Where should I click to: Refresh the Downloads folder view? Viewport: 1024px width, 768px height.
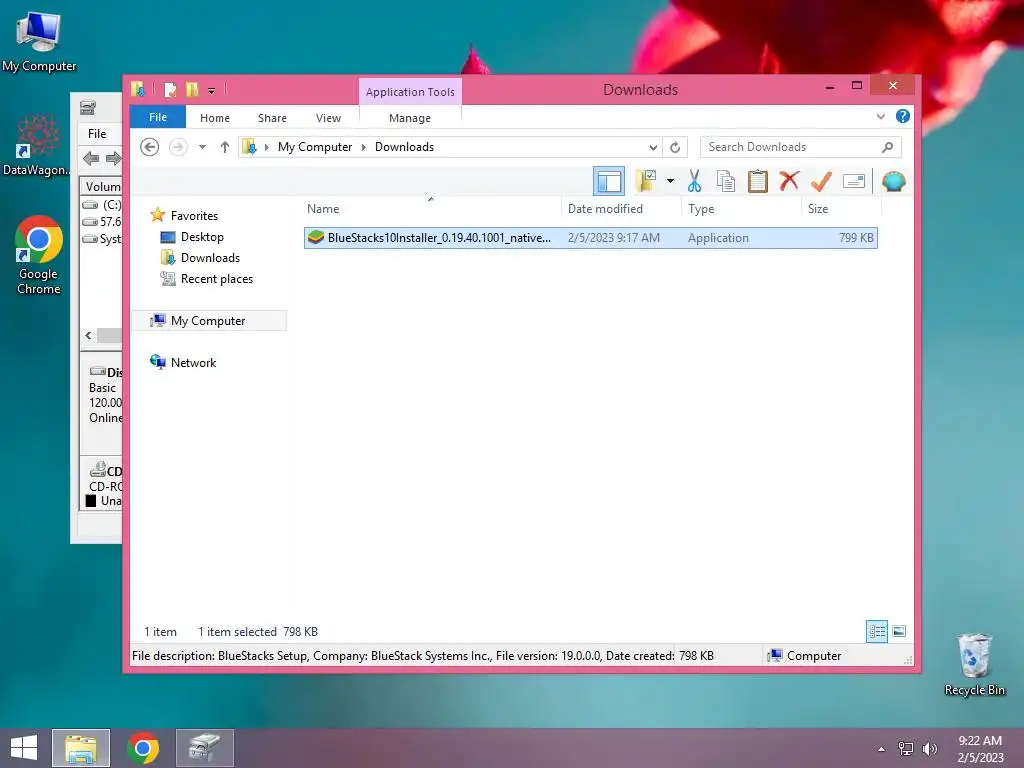click(x=675, y=148)
